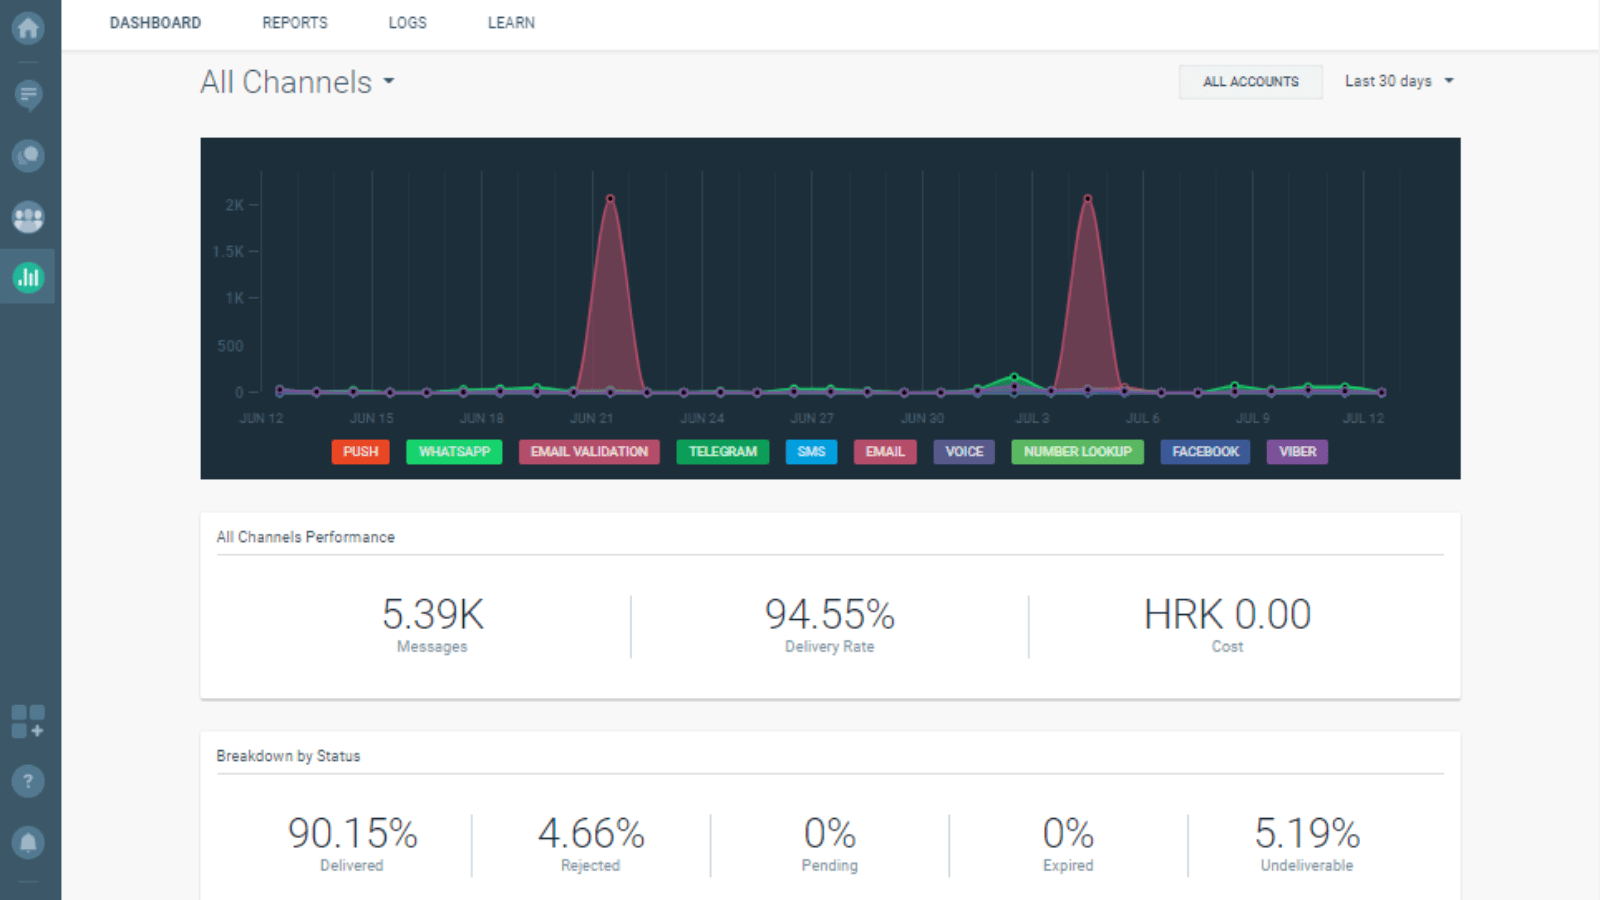
Task: Click the All Channels Performance heading
Action: coord(306,537)
